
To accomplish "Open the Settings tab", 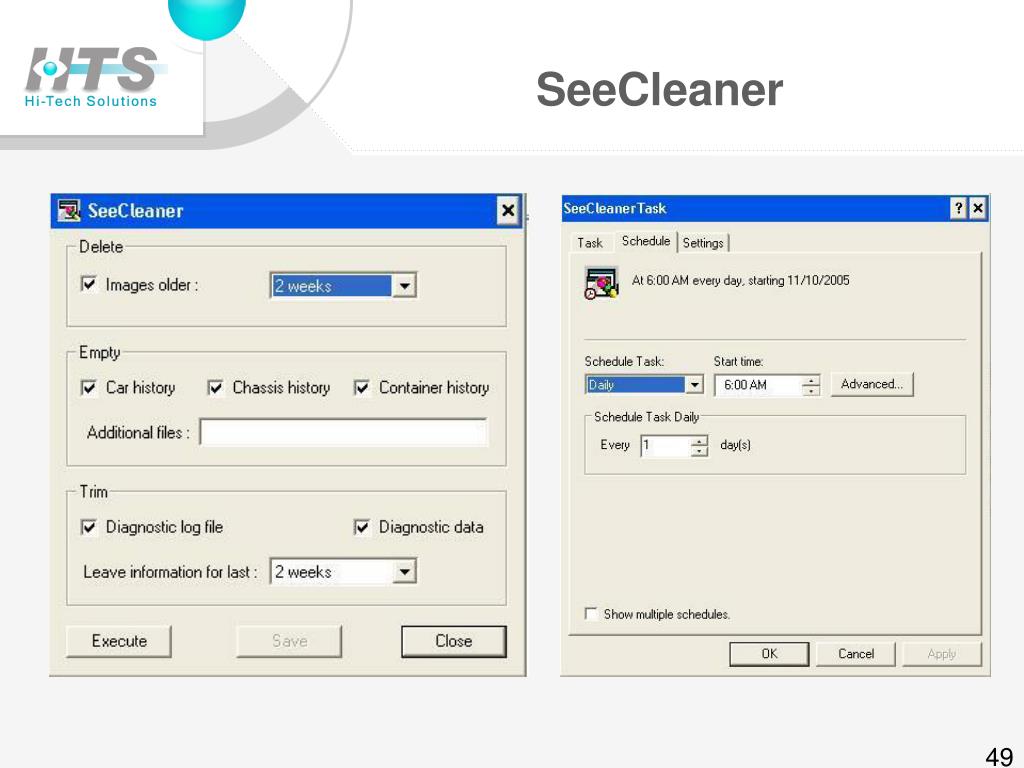I will pos(703,243).
